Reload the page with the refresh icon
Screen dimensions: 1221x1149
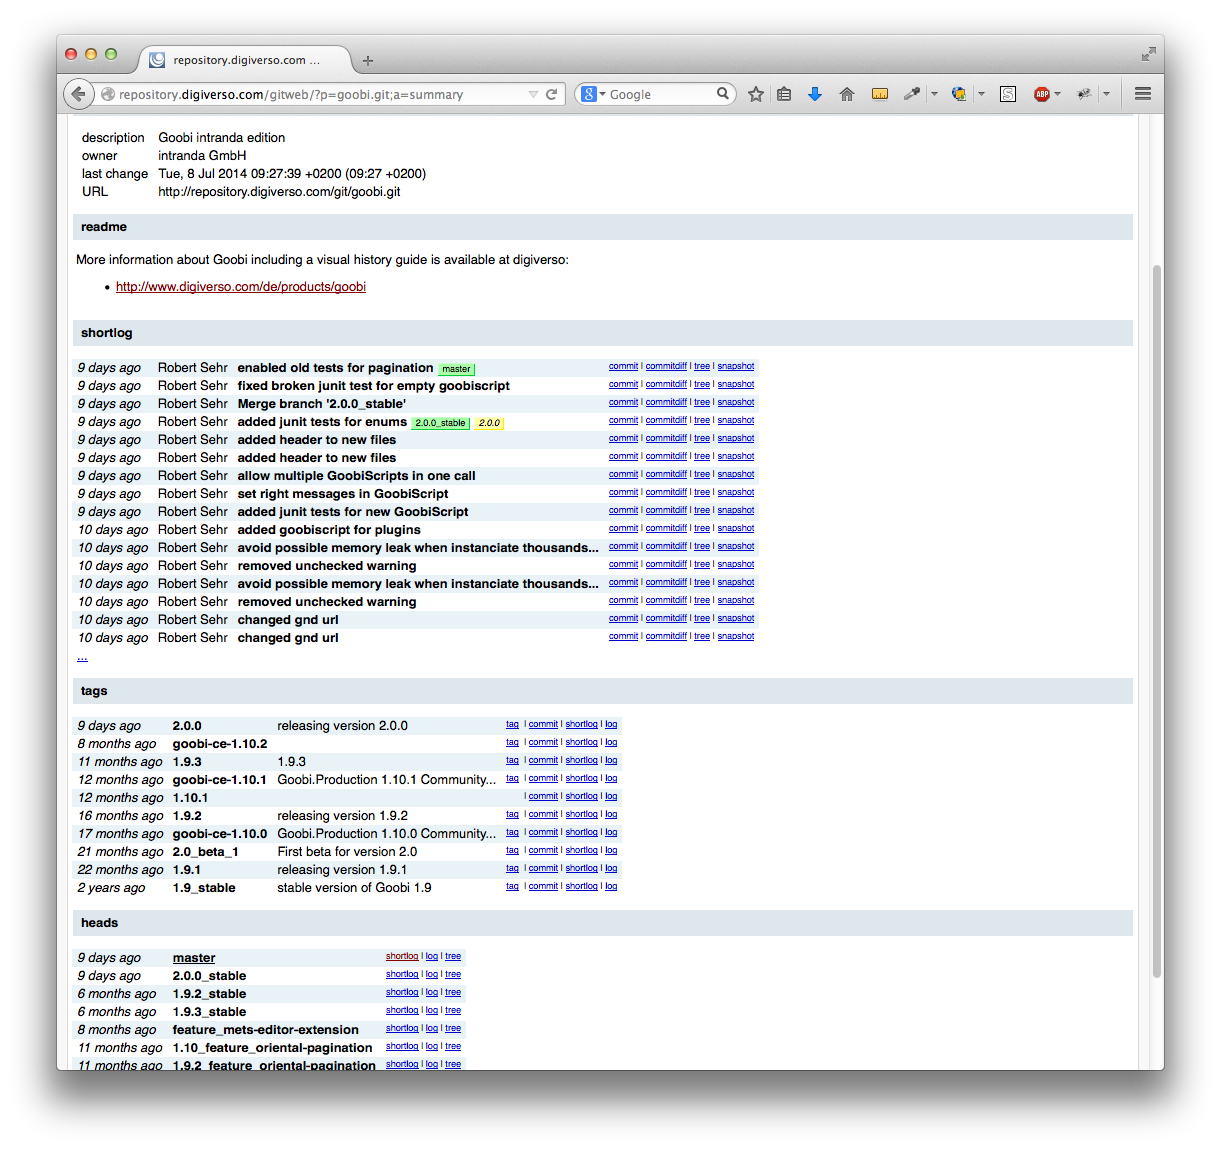tap(551, 94)
